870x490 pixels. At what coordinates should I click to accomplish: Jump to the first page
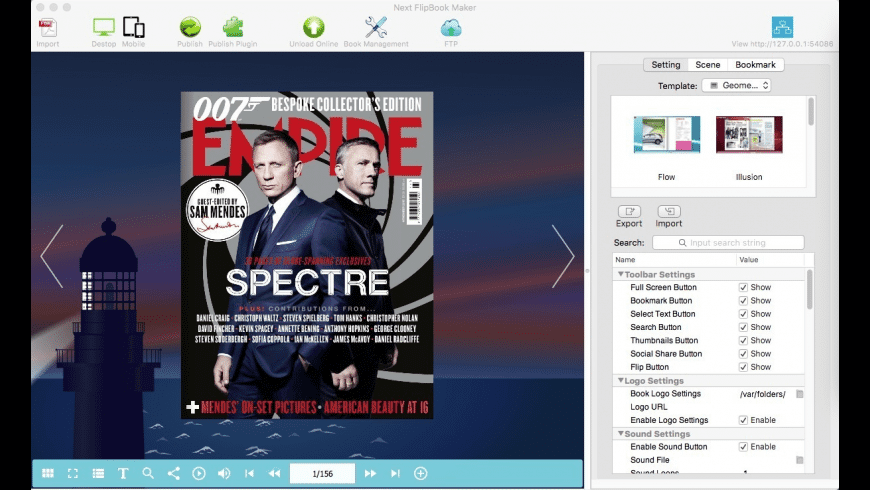249,473
